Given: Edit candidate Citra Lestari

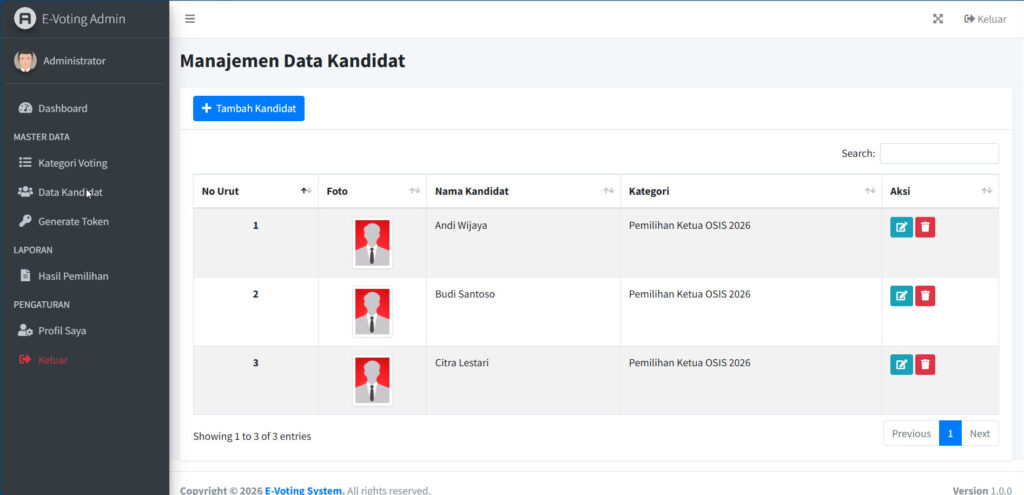Looking at the screenshot, I should click(901, 364).
